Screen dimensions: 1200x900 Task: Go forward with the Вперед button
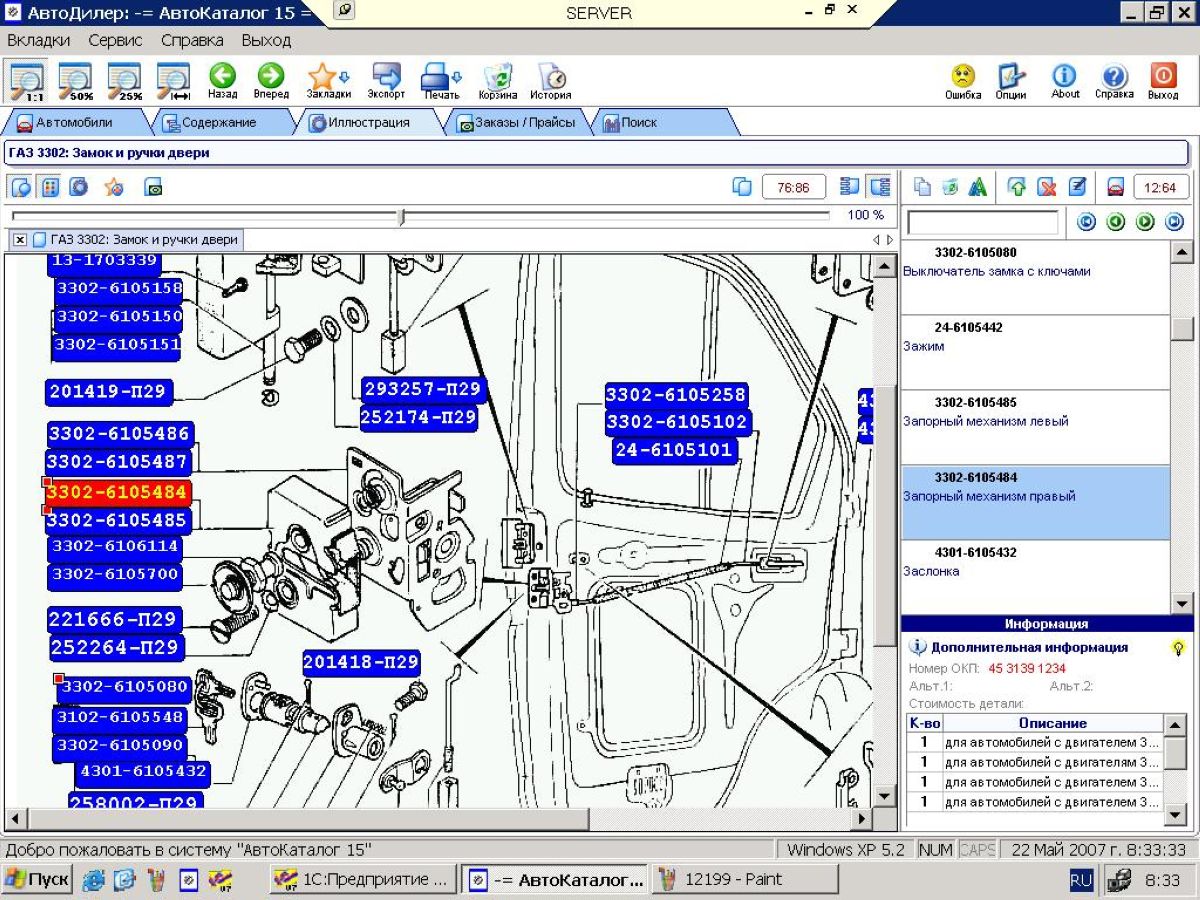[x=270, y=80]
